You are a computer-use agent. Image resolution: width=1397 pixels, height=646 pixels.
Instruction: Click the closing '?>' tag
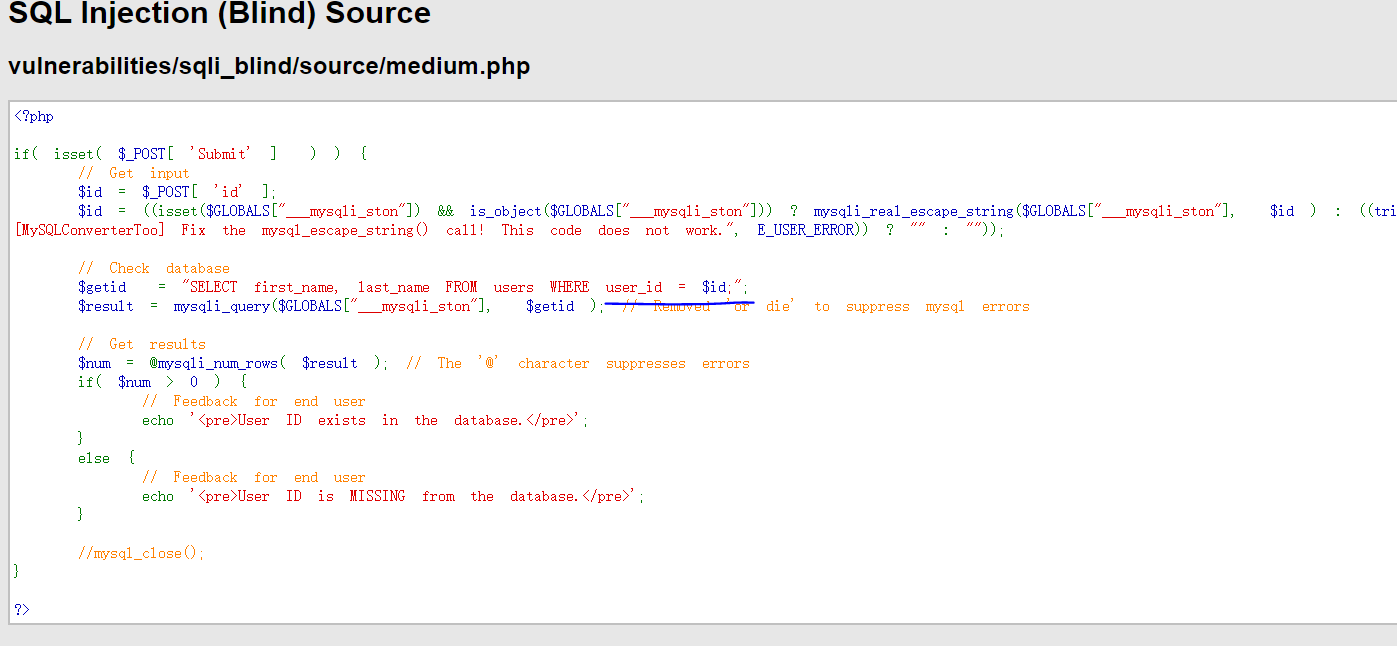pyautogui.click(x=22, y=610)
